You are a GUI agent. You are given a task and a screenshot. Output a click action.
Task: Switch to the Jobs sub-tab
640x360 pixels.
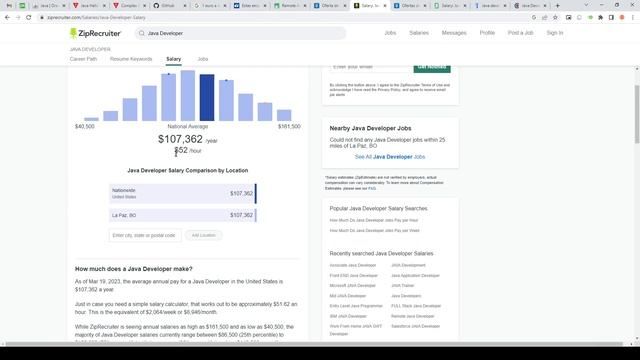(x=202, y=59)
